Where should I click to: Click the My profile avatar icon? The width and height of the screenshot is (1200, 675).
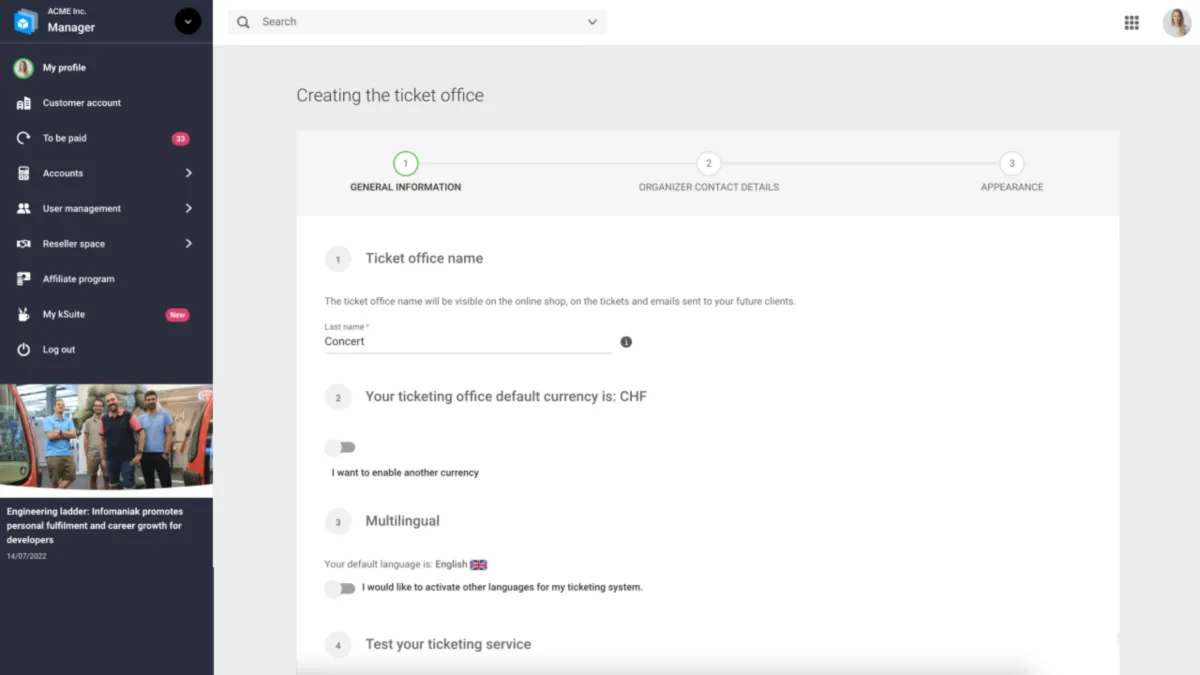[23, 68]
